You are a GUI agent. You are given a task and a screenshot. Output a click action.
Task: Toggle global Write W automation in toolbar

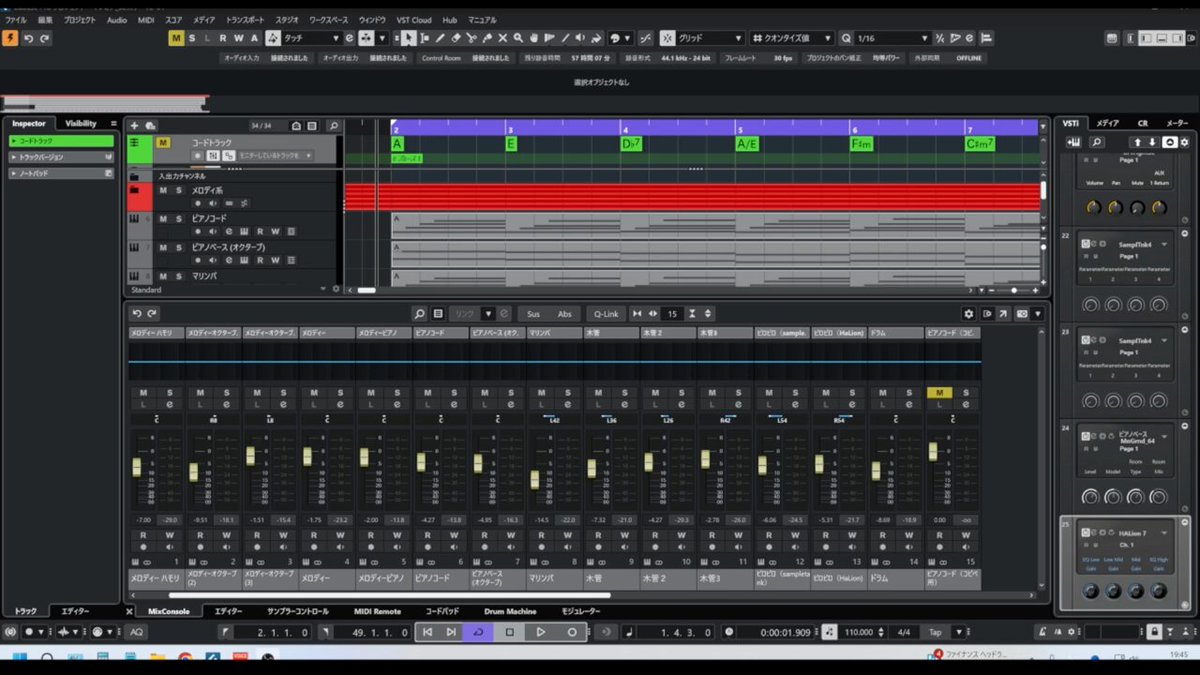[x=238, y=38]
